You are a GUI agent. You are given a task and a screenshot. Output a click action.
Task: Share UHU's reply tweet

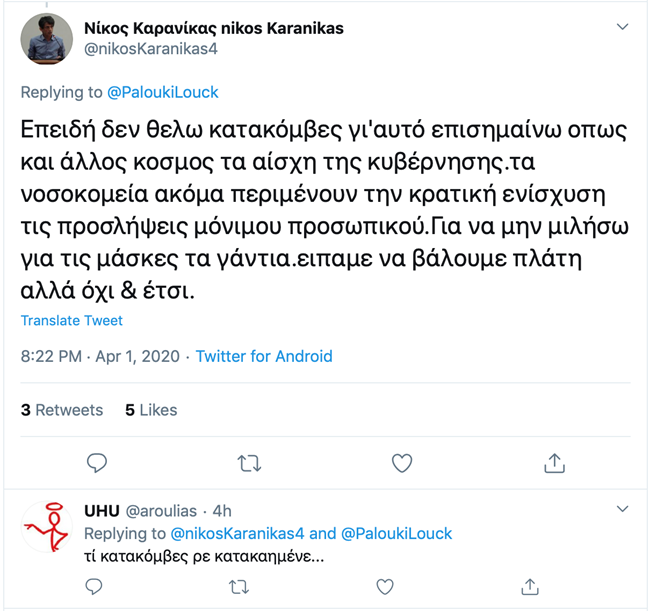coord(530,586)
